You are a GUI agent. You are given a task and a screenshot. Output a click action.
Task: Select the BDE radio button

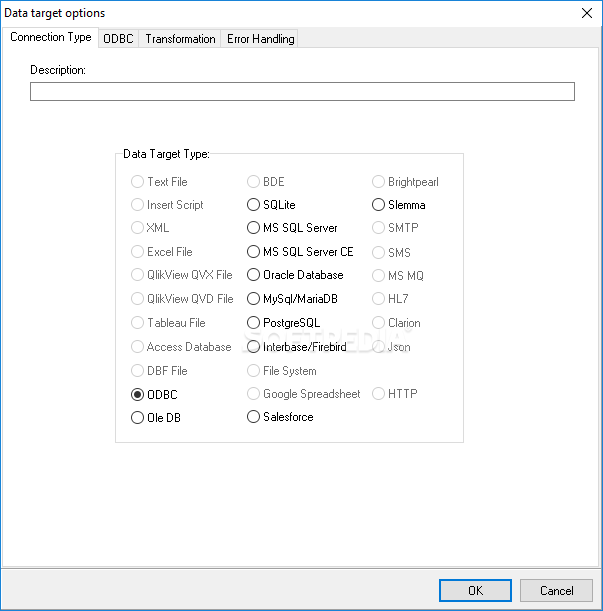pyautogui.click(x=253, y=182)
